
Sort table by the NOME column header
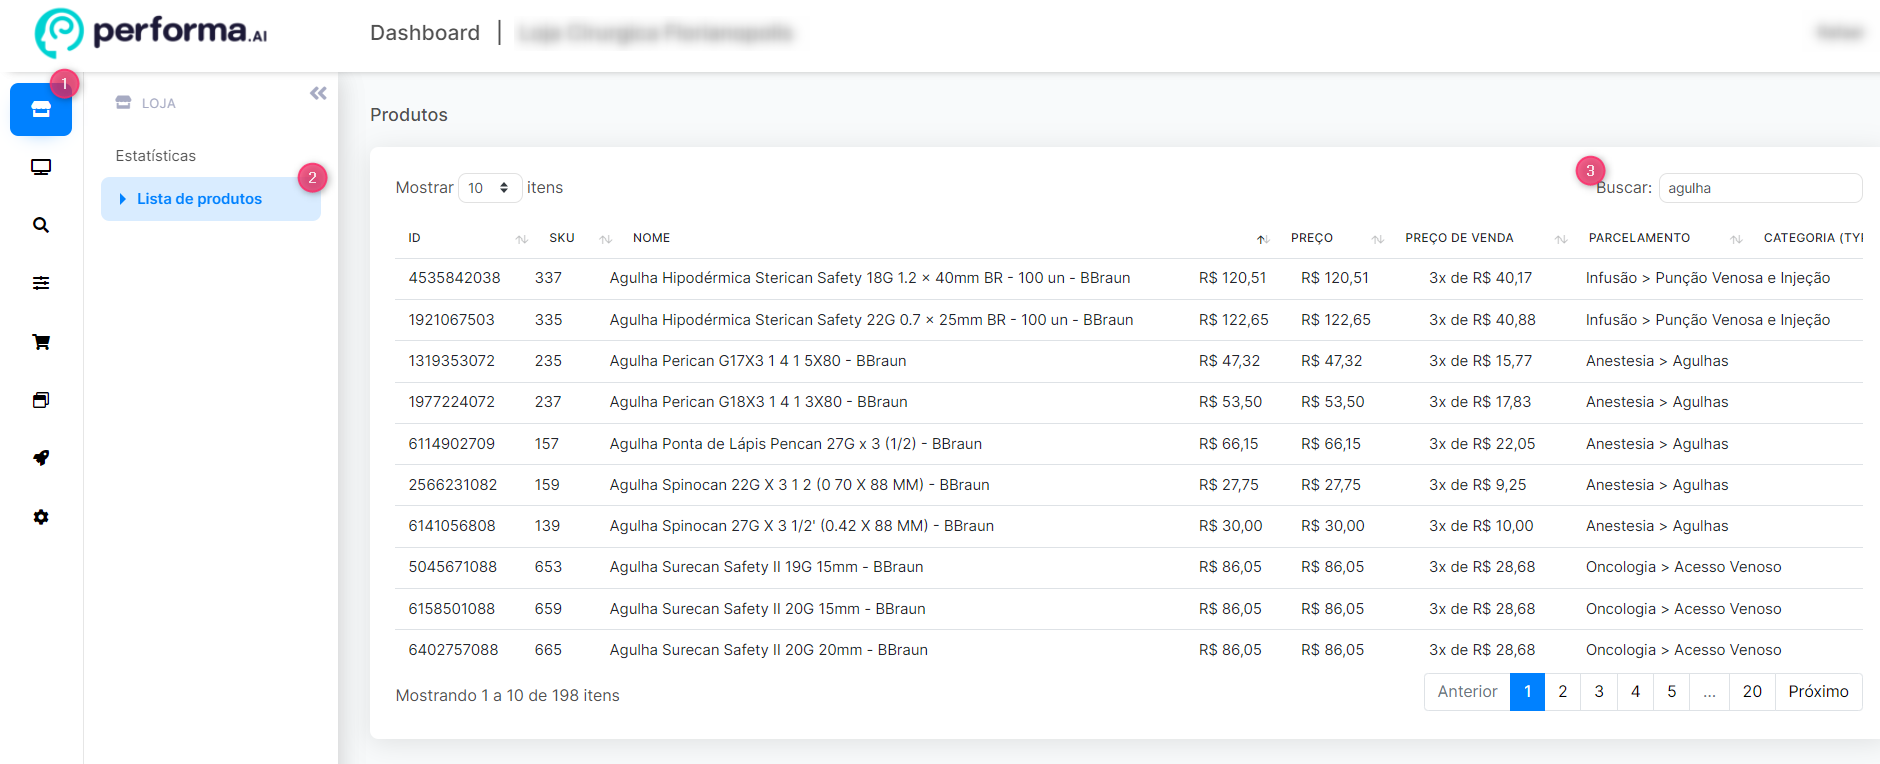coord(652,238)
